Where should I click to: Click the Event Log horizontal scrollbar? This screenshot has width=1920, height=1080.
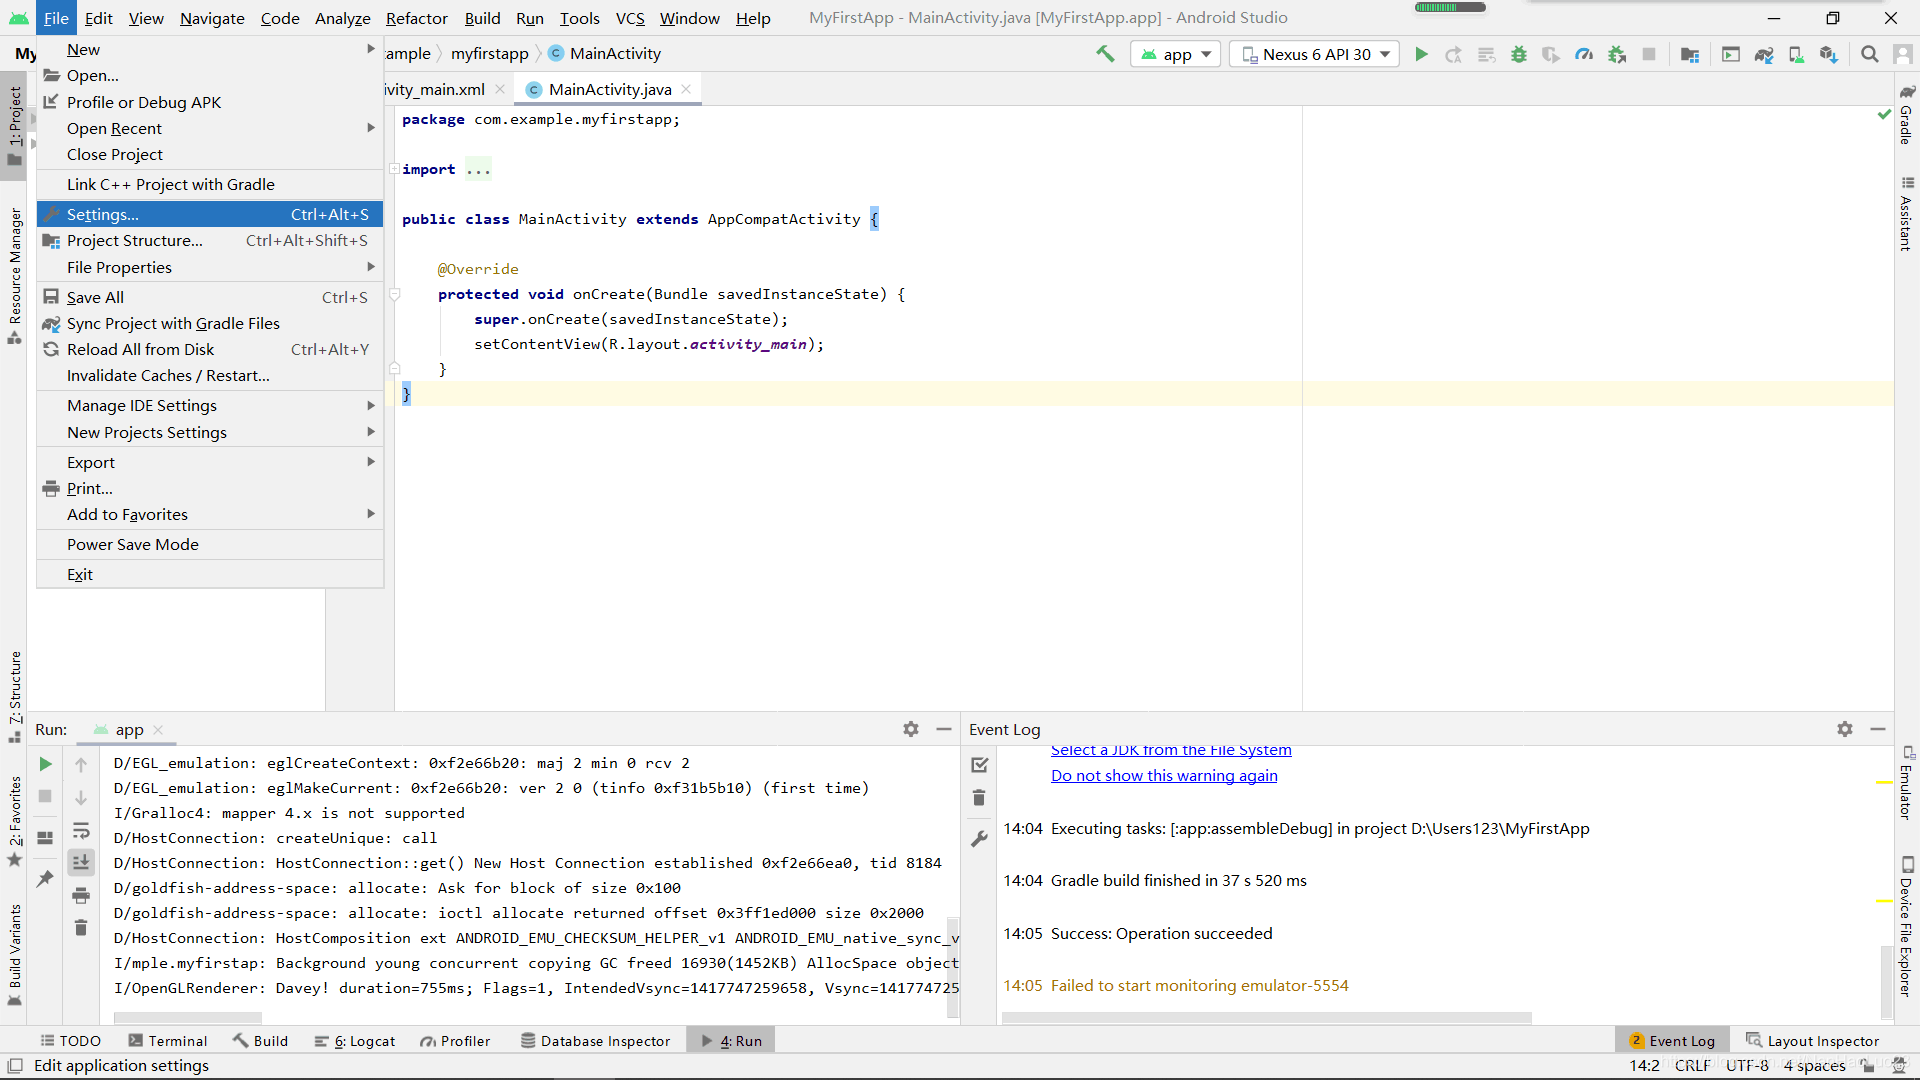pos(1266,1018)
